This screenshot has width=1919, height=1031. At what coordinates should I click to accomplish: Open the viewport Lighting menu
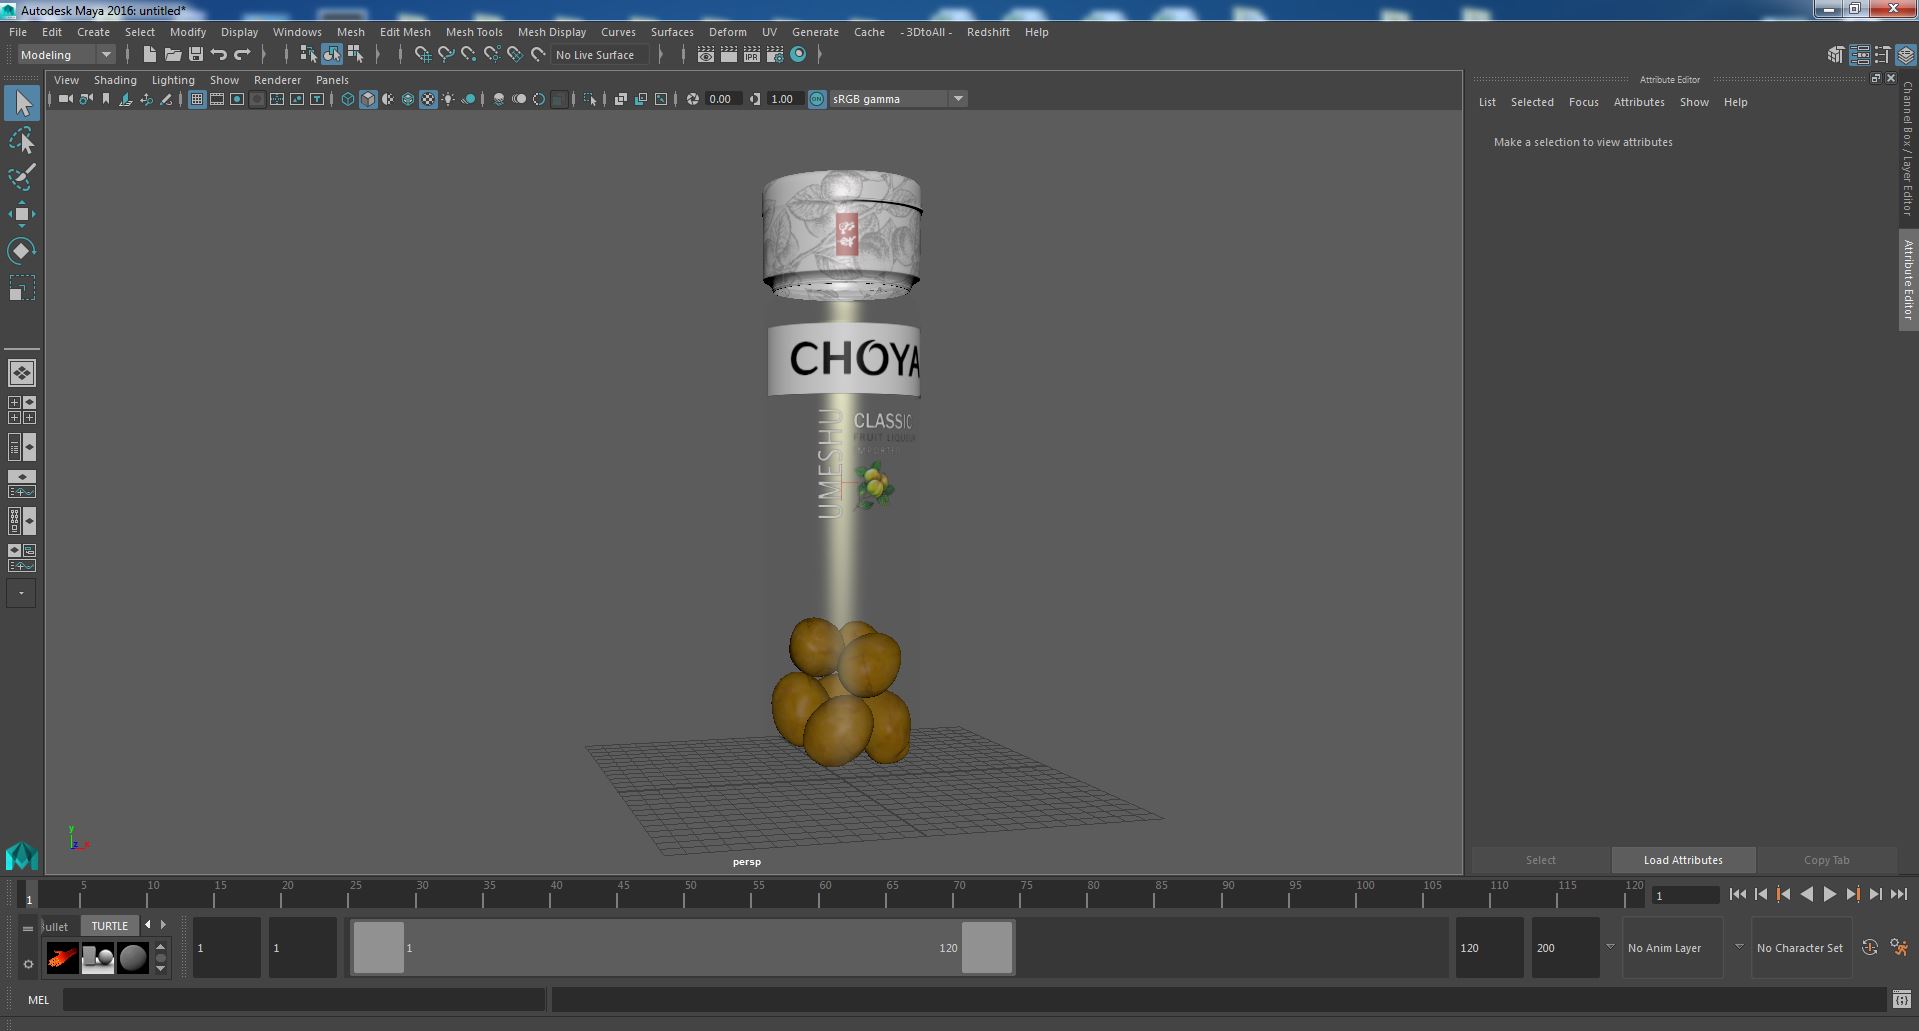click(x=173, y=80)
